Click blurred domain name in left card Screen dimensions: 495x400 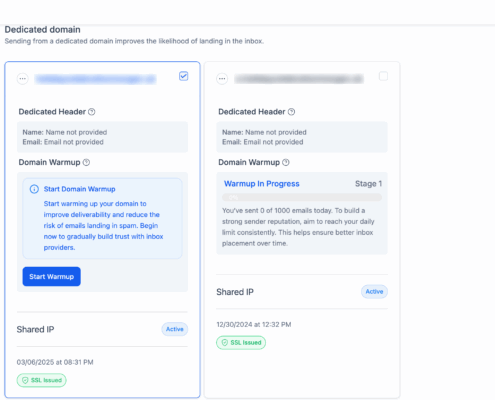pos(96,79)
